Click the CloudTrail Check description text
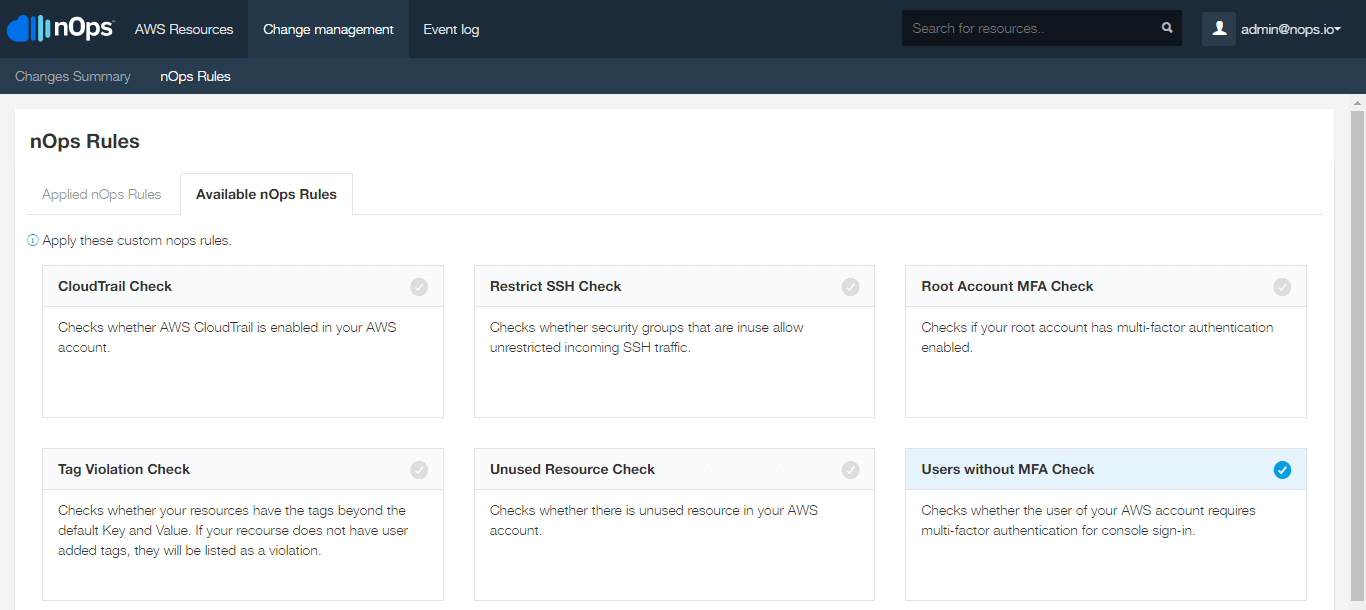 (227, 337)
